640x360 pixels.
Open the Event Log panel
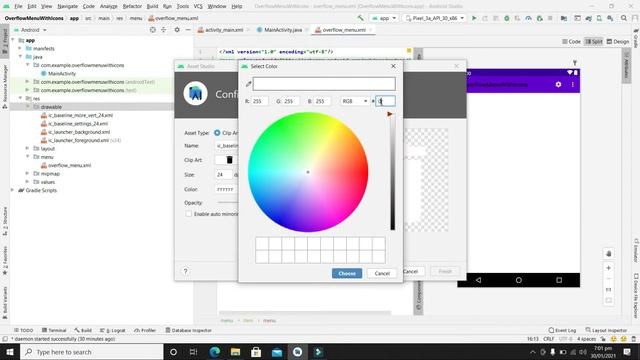[x=562, y=330]
